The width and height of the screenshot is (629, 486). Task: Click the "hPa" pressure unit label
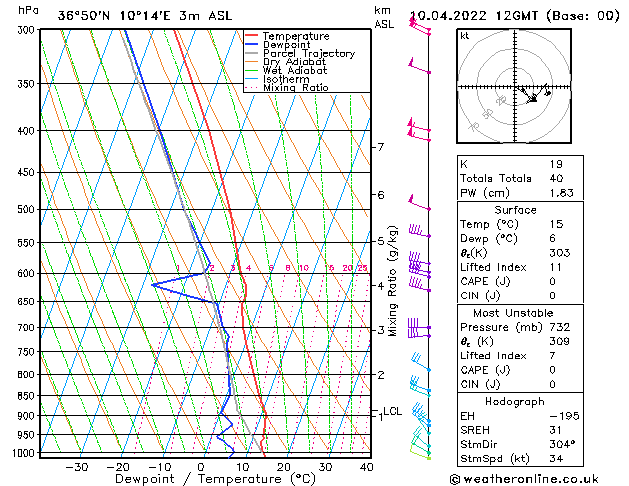pyautogui.click(x=28, y=10)
